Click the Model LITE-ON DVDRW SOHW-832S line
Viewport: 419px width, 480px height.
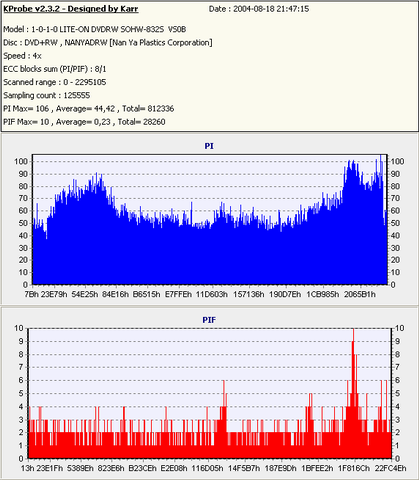coord(95,29)
